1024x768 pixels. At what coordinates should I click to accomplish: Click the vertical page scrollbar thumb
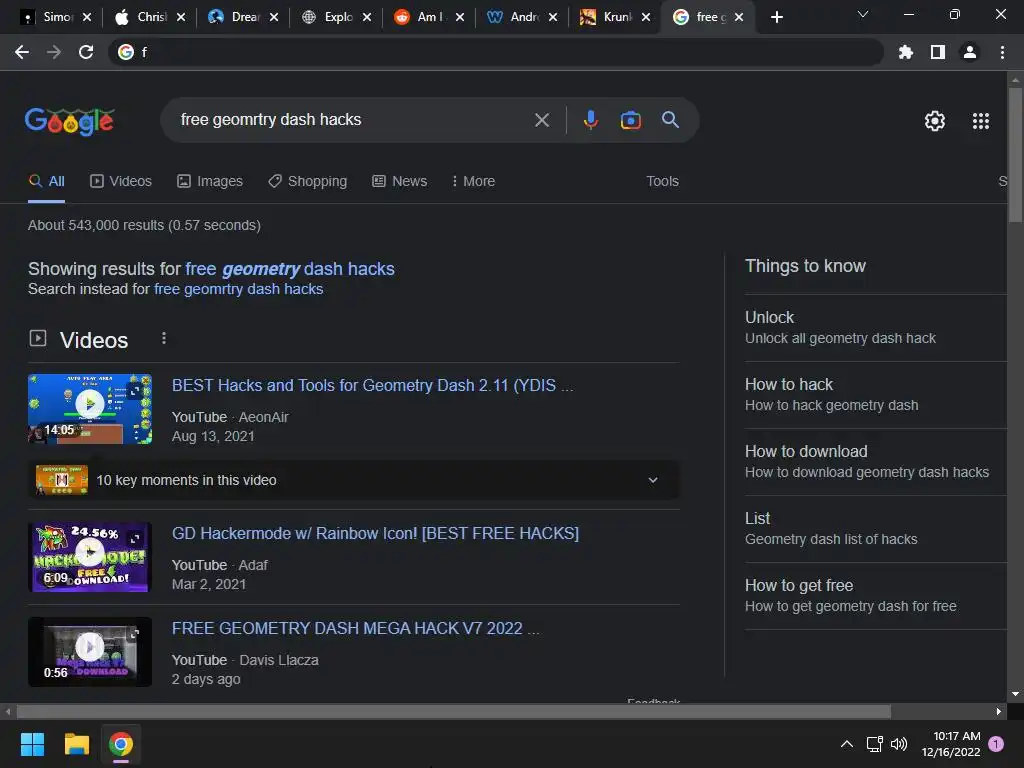click(x=1015, y=155)
